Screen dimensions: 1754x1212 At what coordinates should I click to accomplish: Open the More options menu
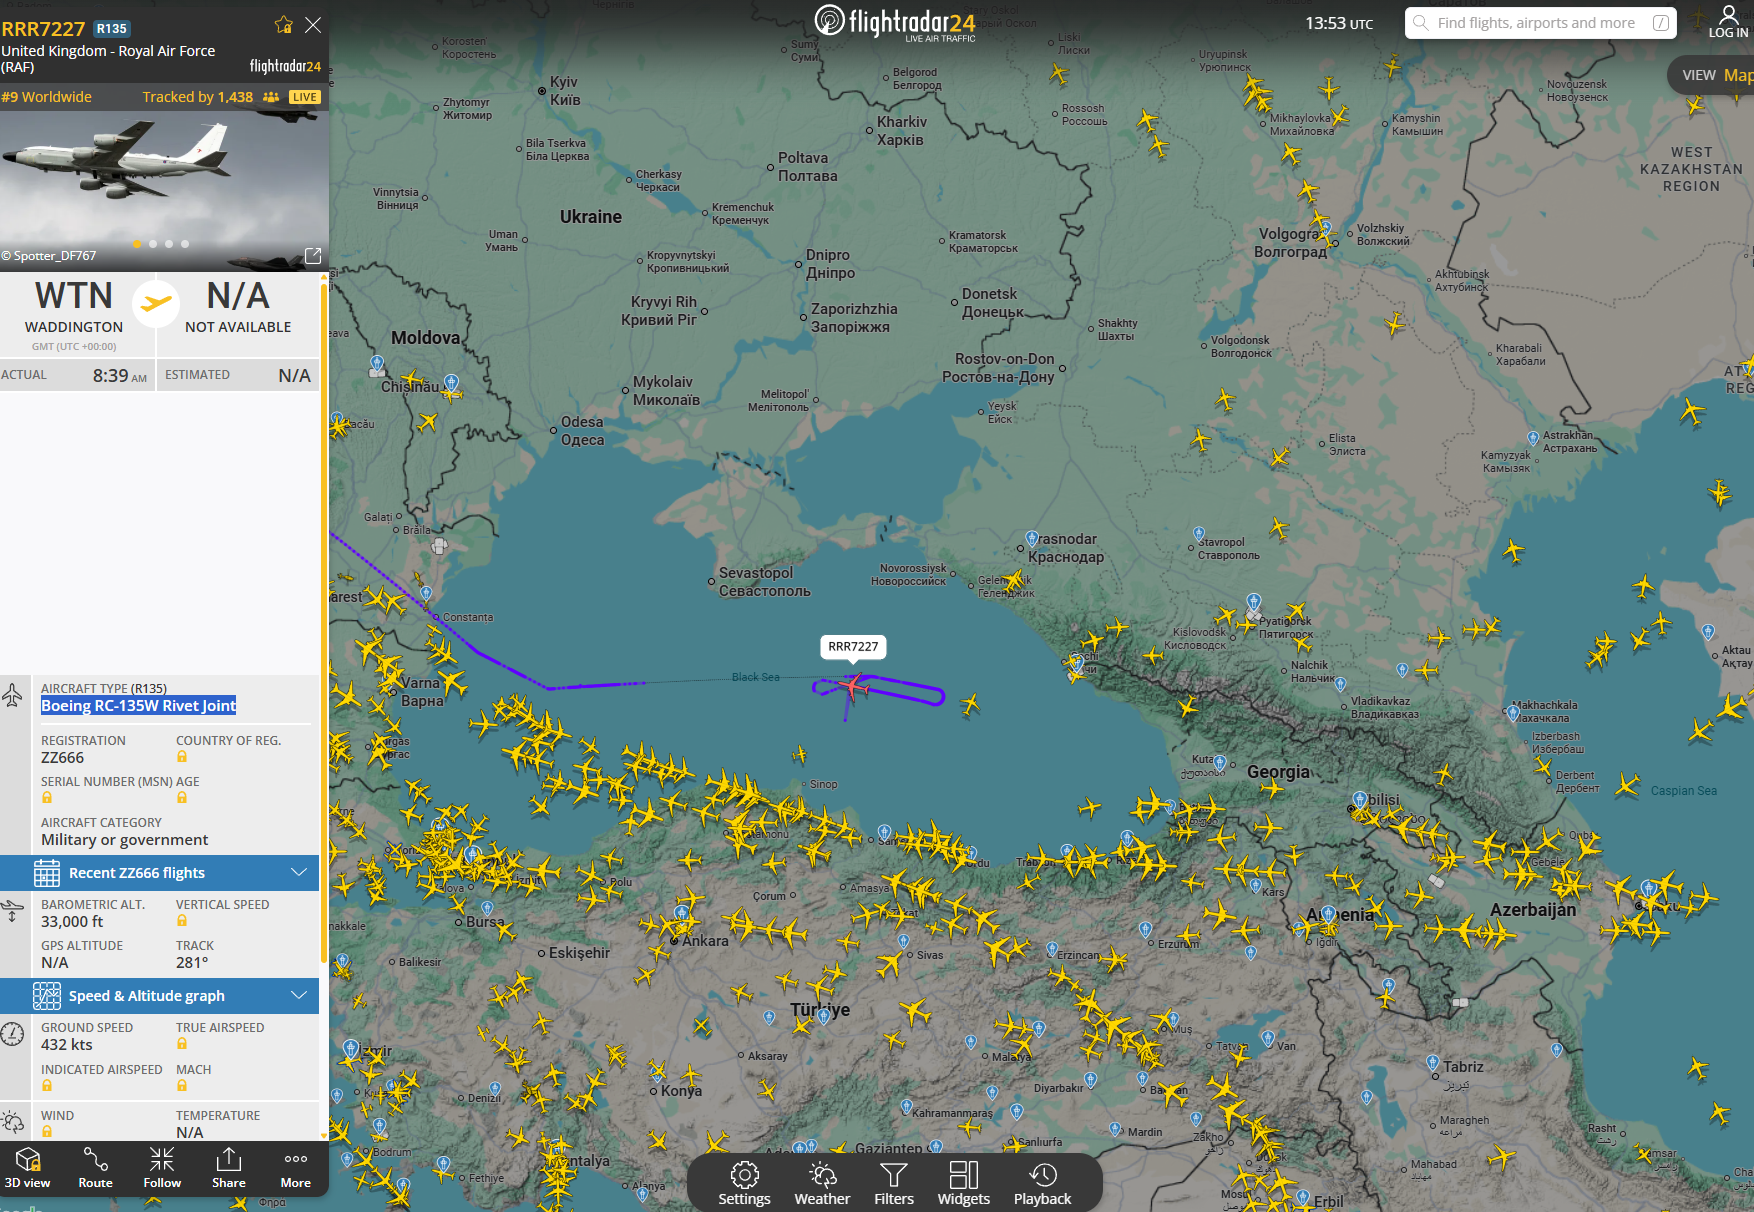click(296, 1168)
